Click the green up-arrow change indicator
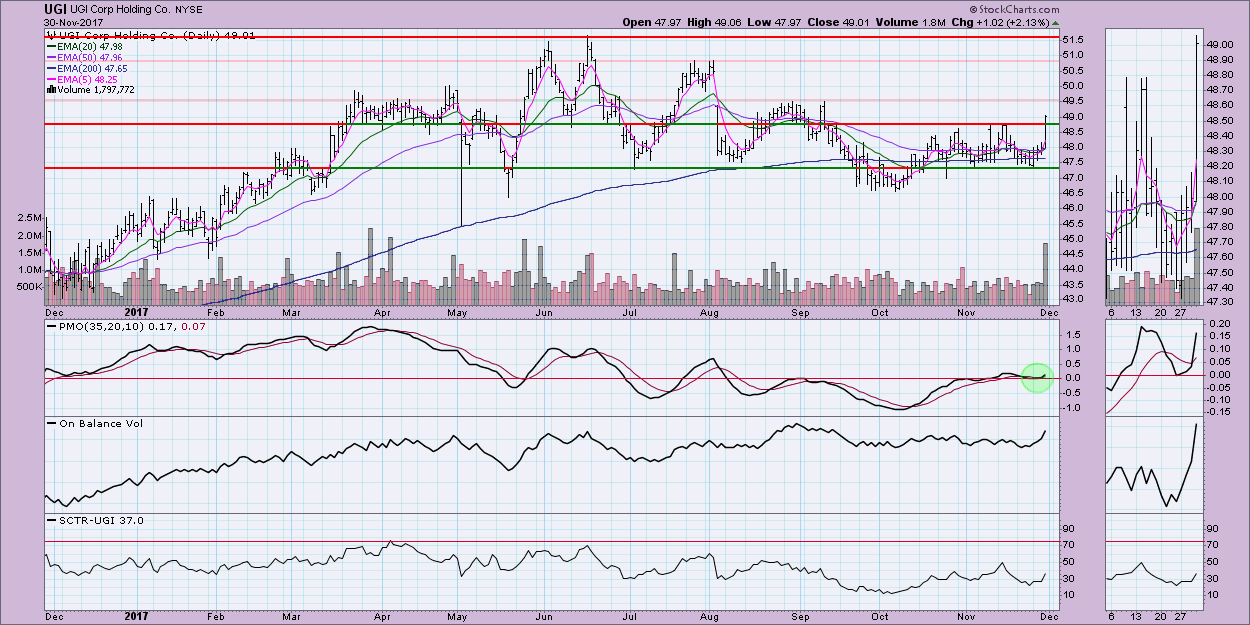1250x625 pixels. tap(1057, 22)
